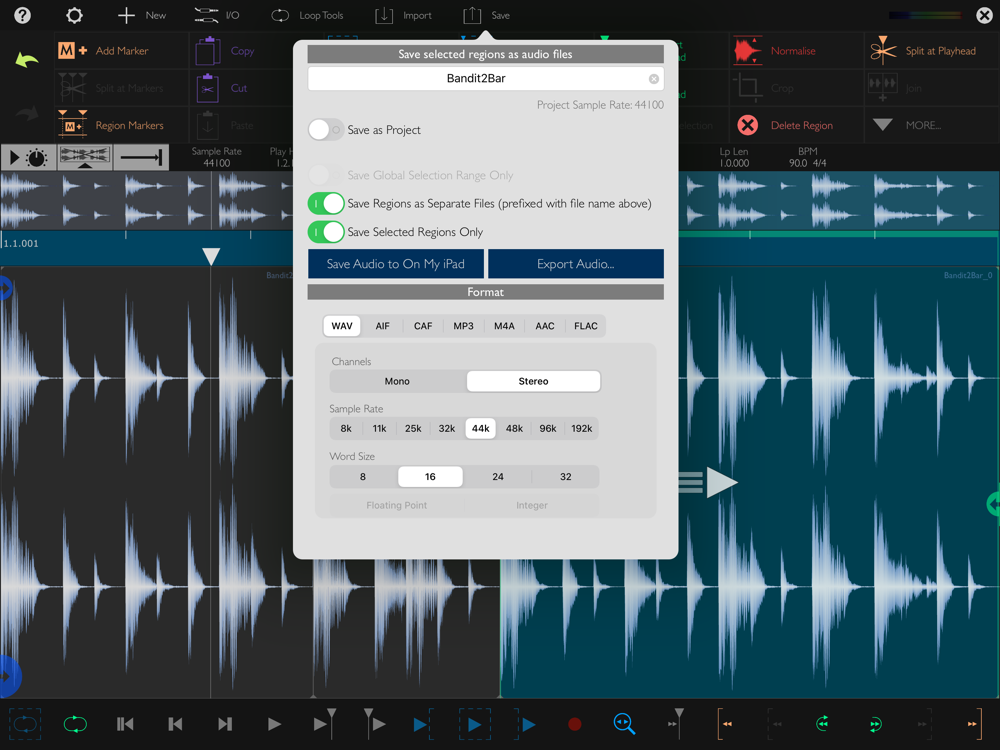Click the Export Audio... button
1000x750 pixels.
[576, 264]
